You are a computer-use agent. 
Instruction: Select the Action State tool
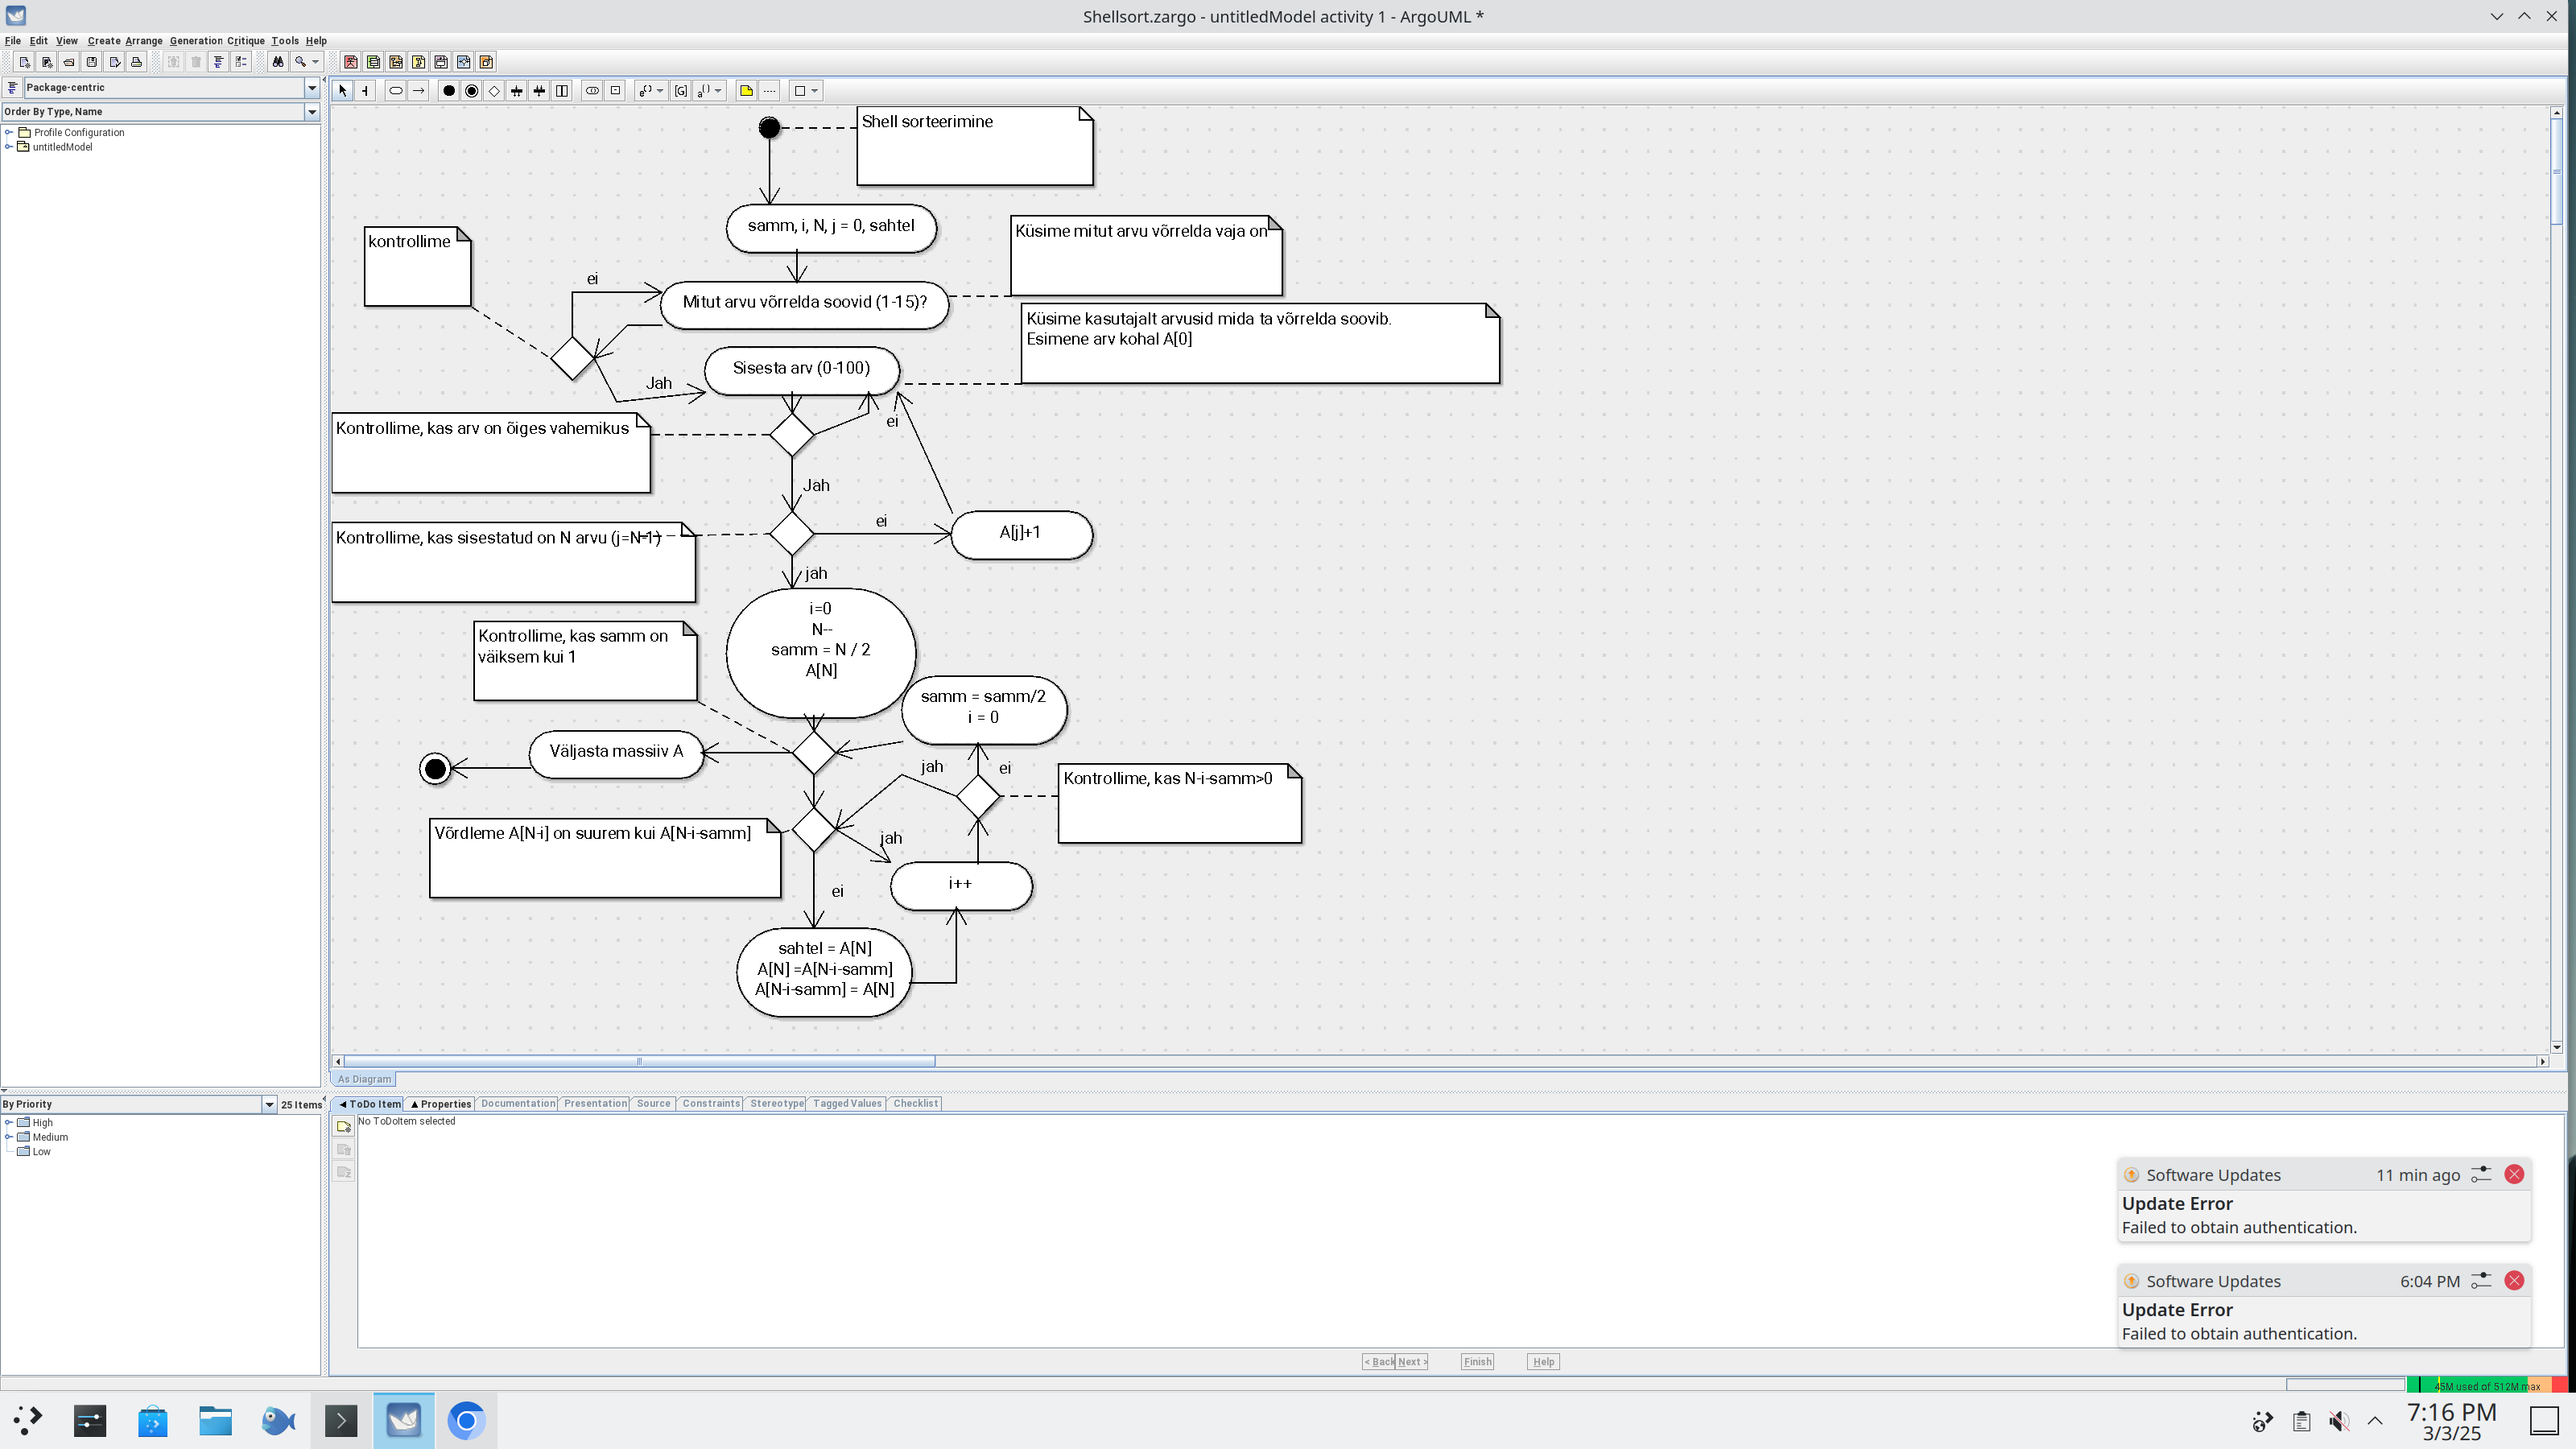point(395,91)
